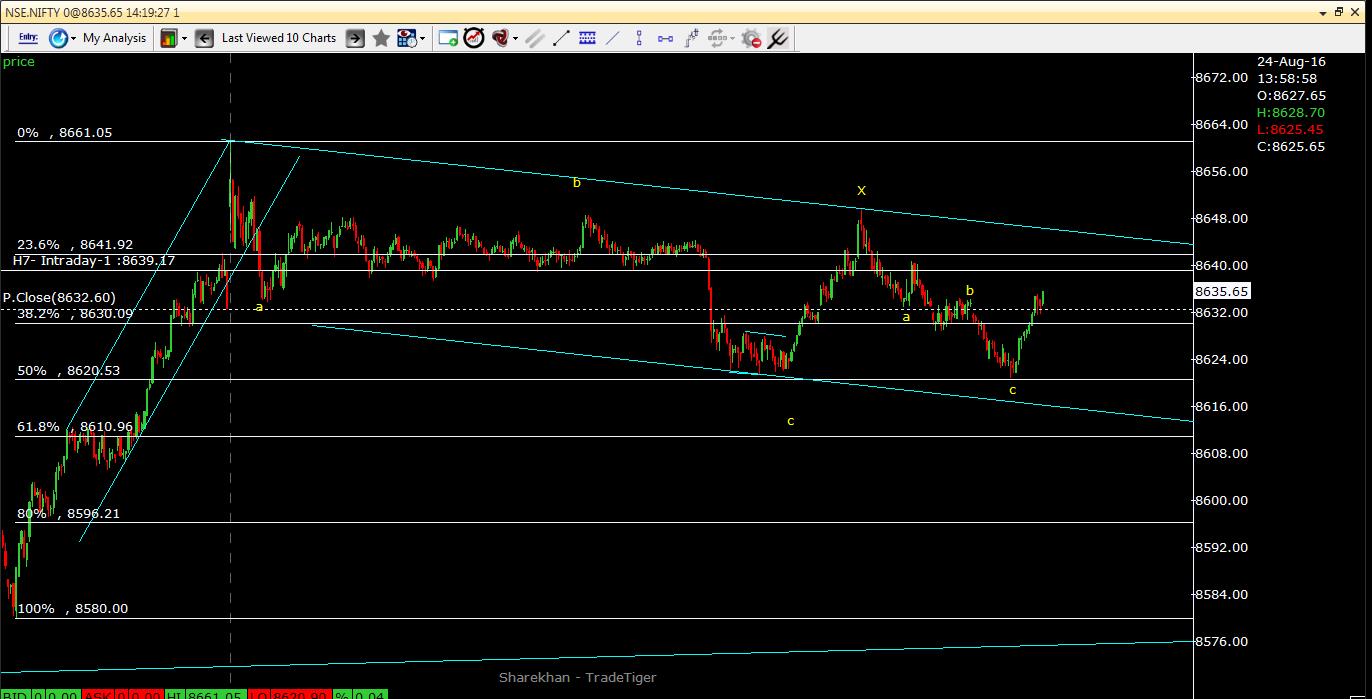Click the 8672.00 price axis label
The height and width of the screenshot is (699, 1372).
(x=1221, y=77)
